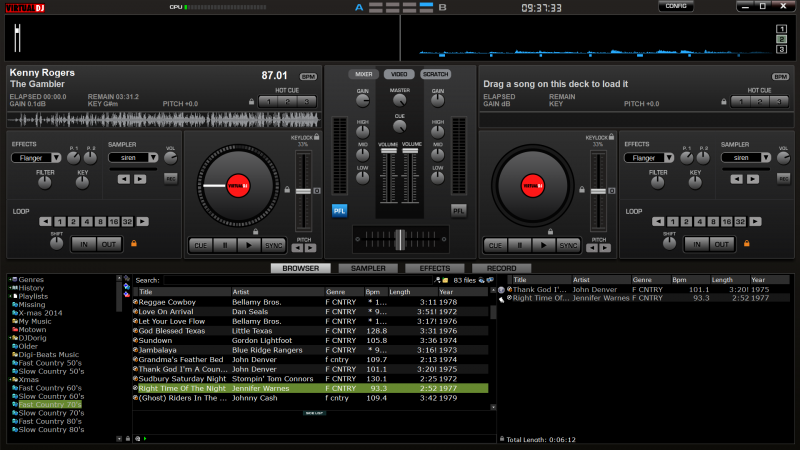This screenshot has height=450, width=800.
Task: Click the left deck turntable platter
Action: coord(238,186)
